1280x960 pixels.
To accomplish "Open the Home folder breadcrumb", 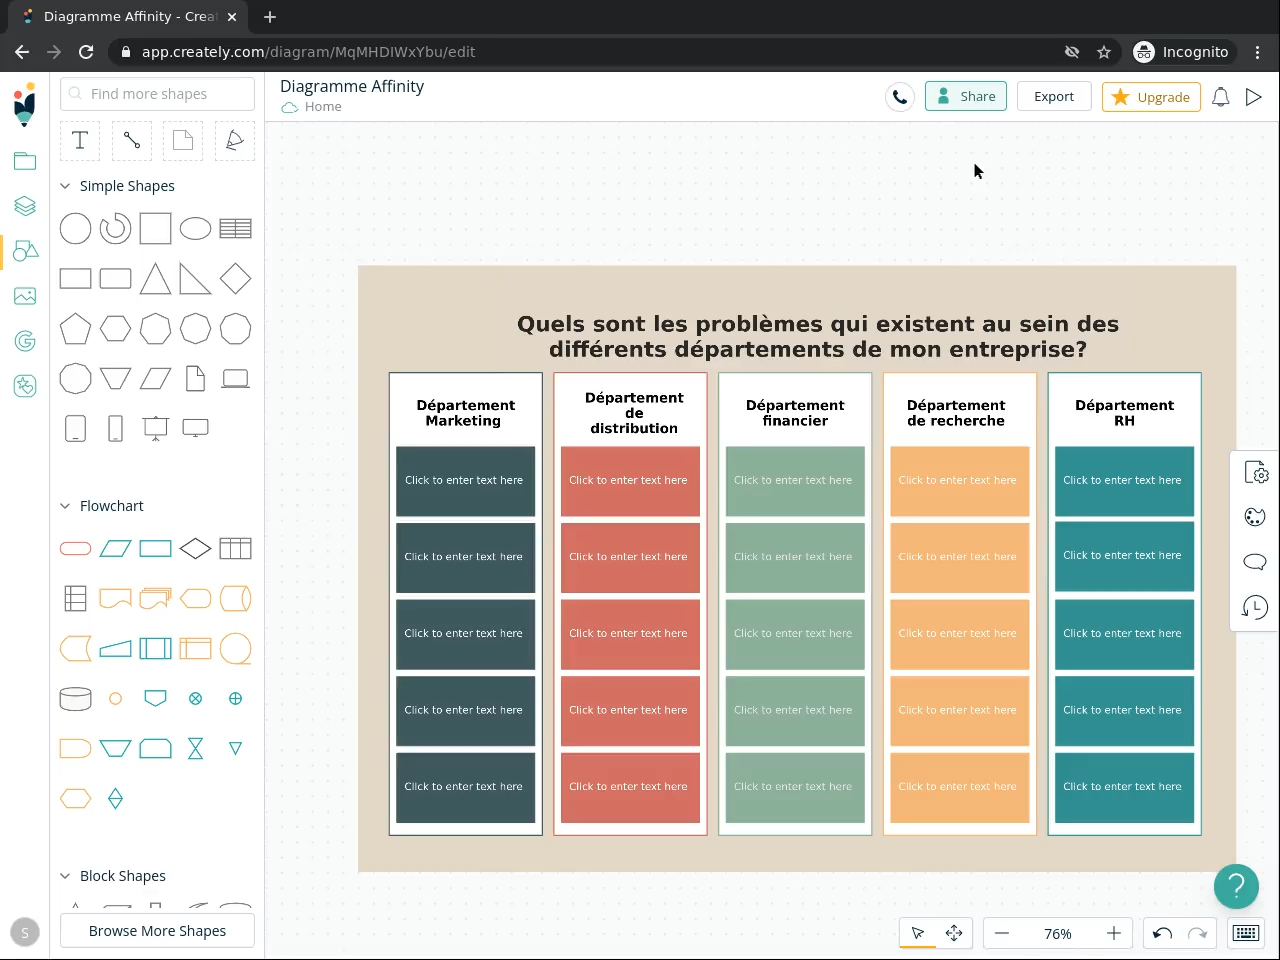I will (x=323, y=107).
